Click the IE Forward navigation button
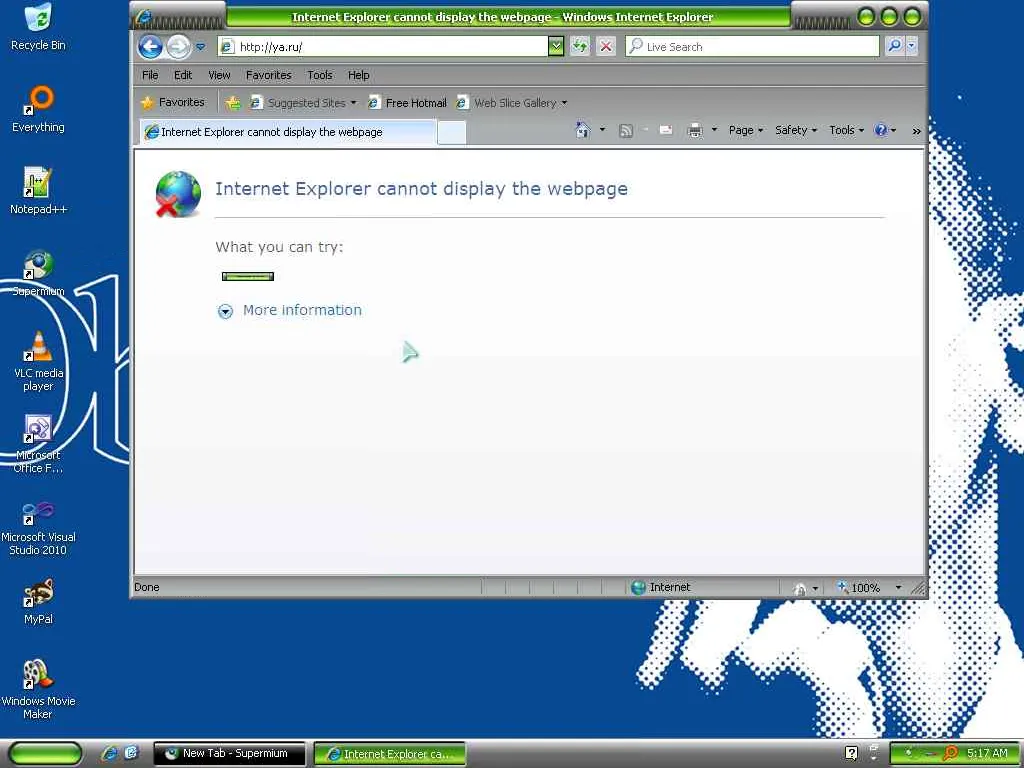Screen dimensions: 1024x768 (x=178, y=46)
